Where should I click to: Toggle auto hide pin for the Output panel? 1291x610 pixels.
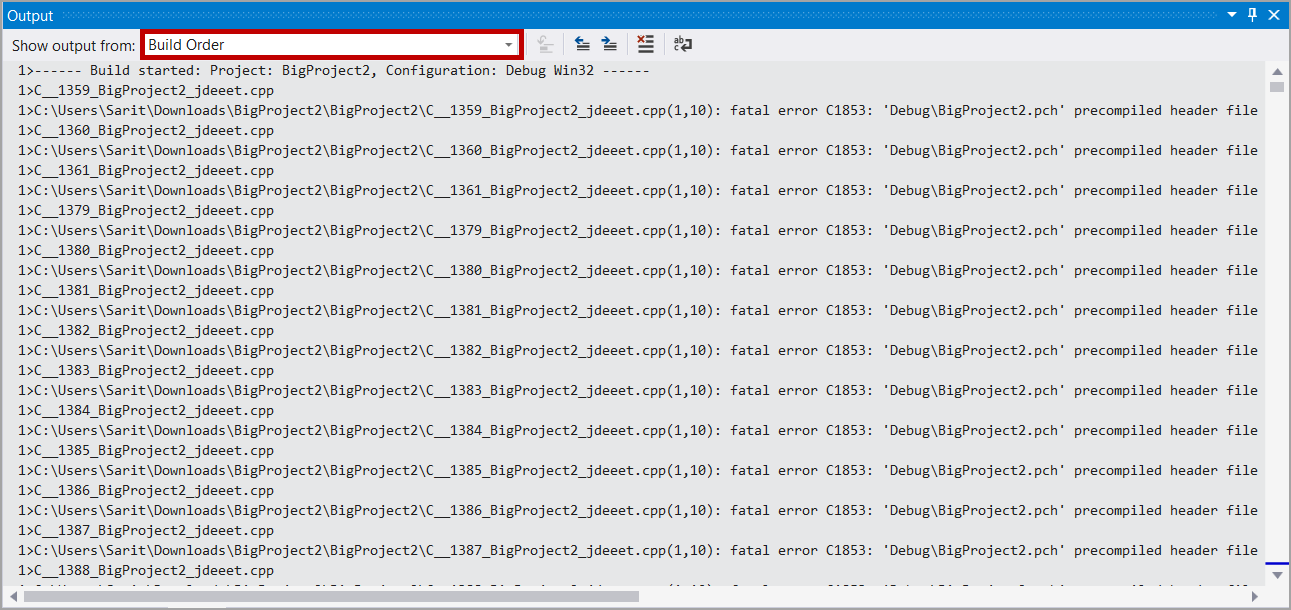pyautogui.click(x=1253, y=15)
